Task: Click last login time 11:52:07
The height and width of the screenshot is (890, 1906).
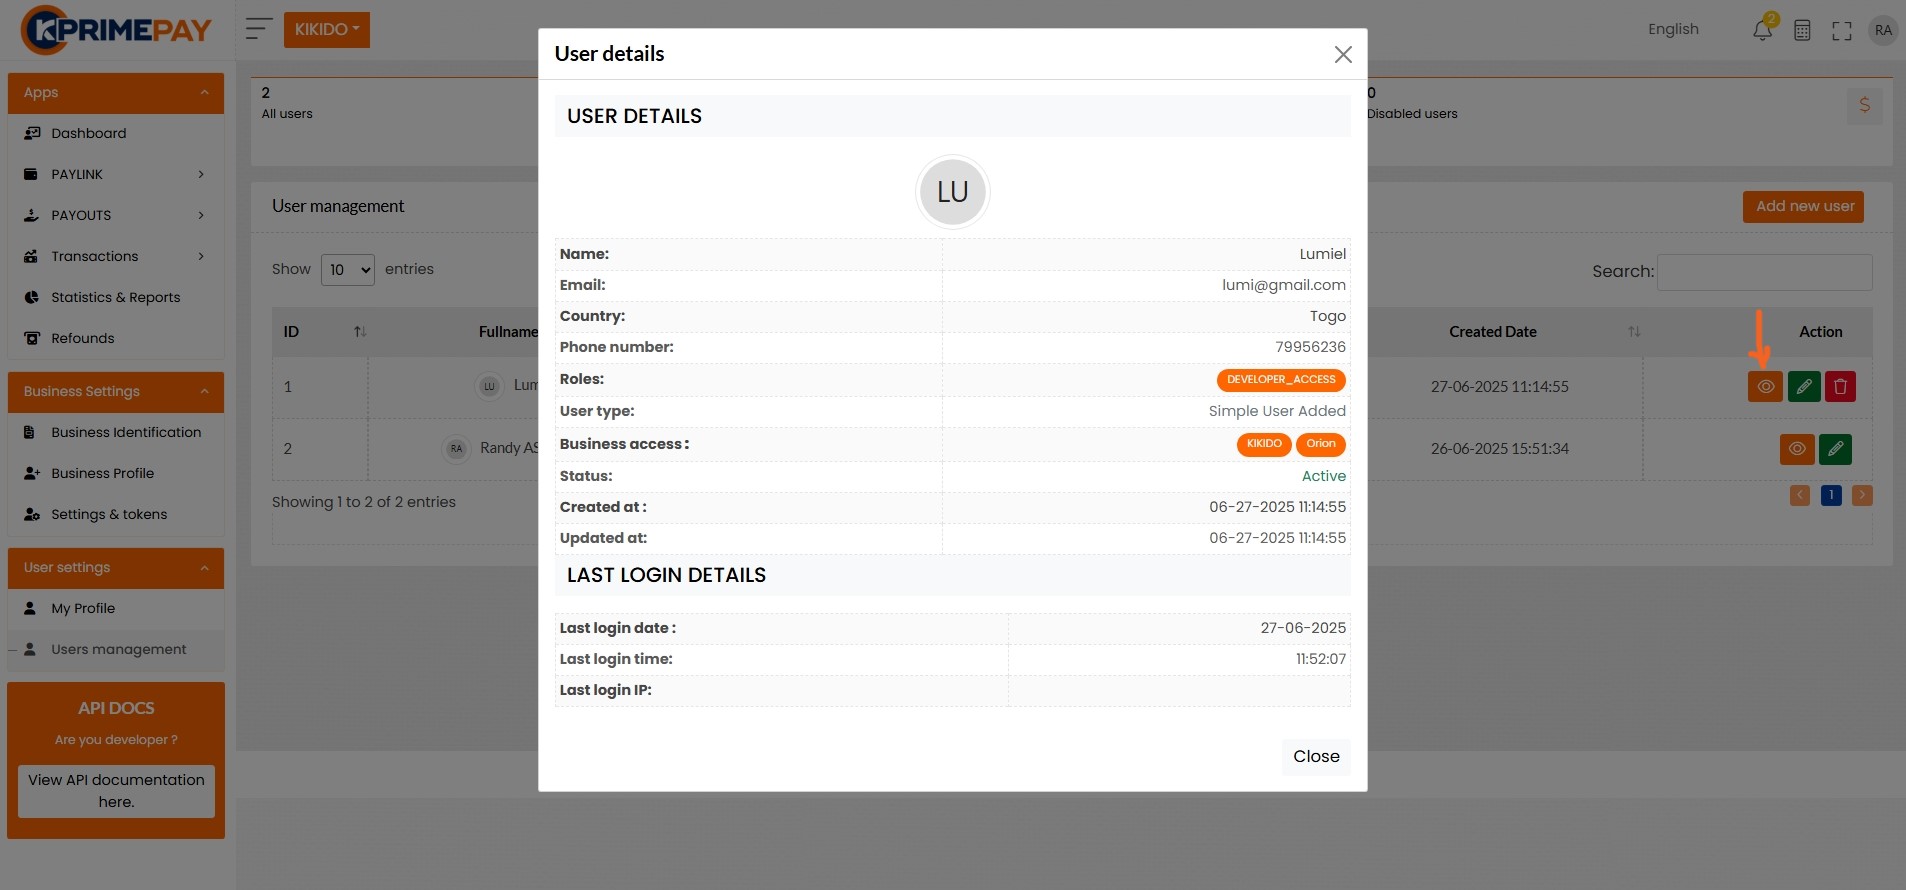Action: [1321, 659]
